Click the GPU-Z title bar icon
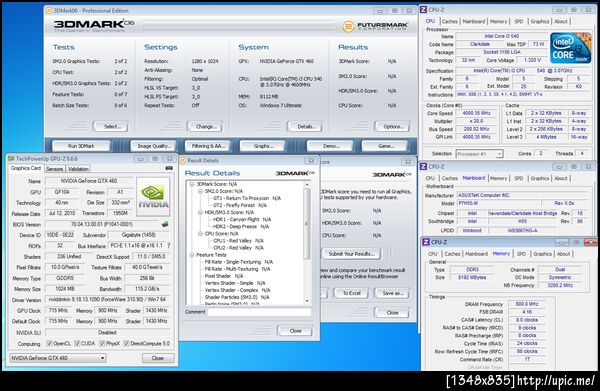This screenshot has width=600, height=391. click(x=11, y=158)
